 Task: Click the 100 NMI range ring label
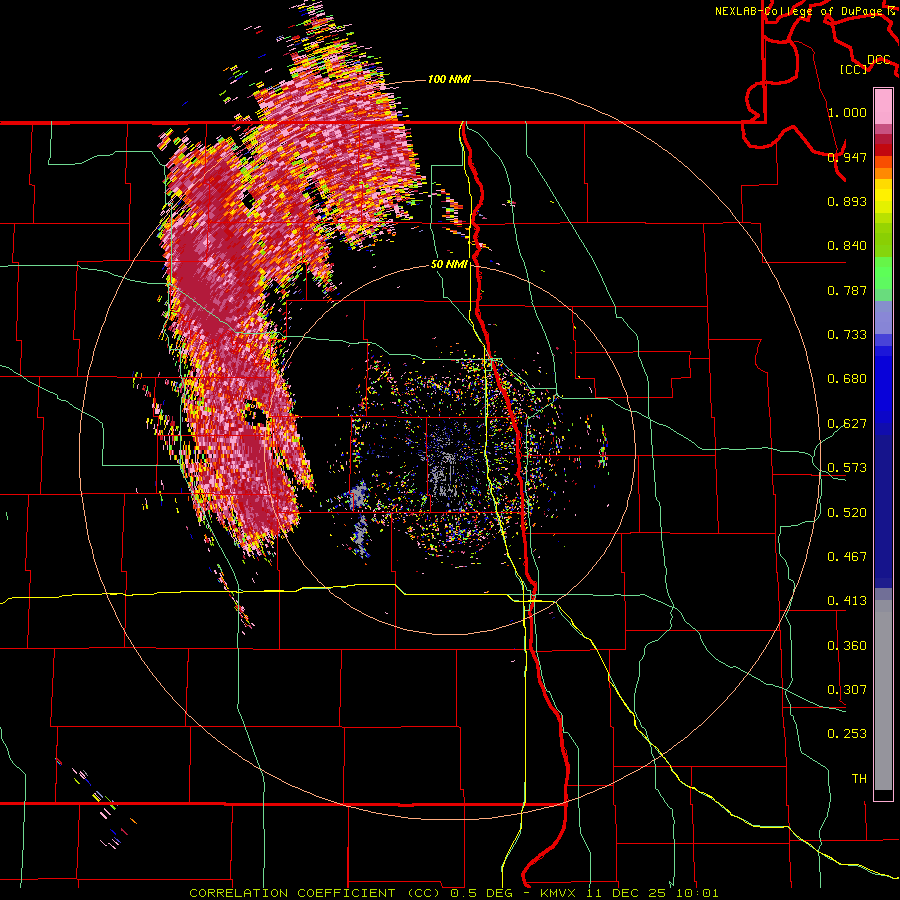point(449,79)
